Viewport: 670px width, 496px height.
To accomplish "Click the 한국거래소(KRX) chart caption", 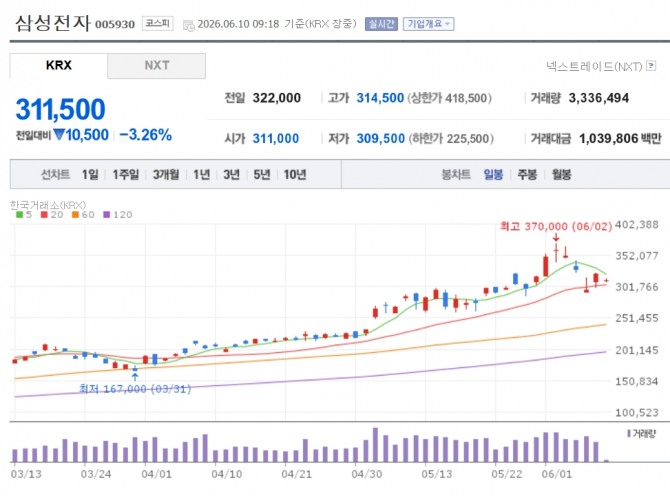I will (48, 205).
